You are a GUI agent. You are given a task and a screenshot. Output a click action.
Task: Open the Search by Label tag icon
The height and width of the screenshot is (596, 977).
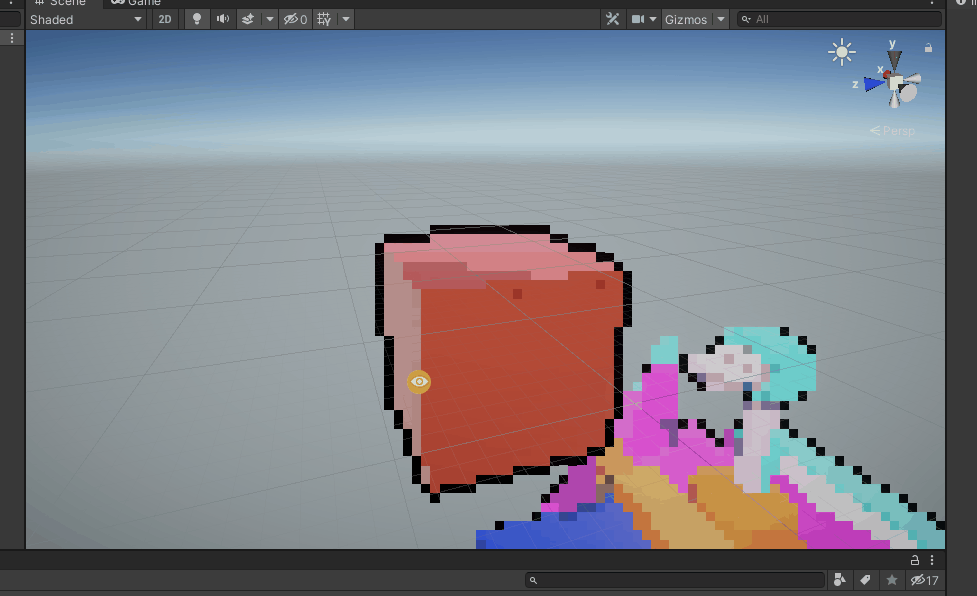coord(865,580)
